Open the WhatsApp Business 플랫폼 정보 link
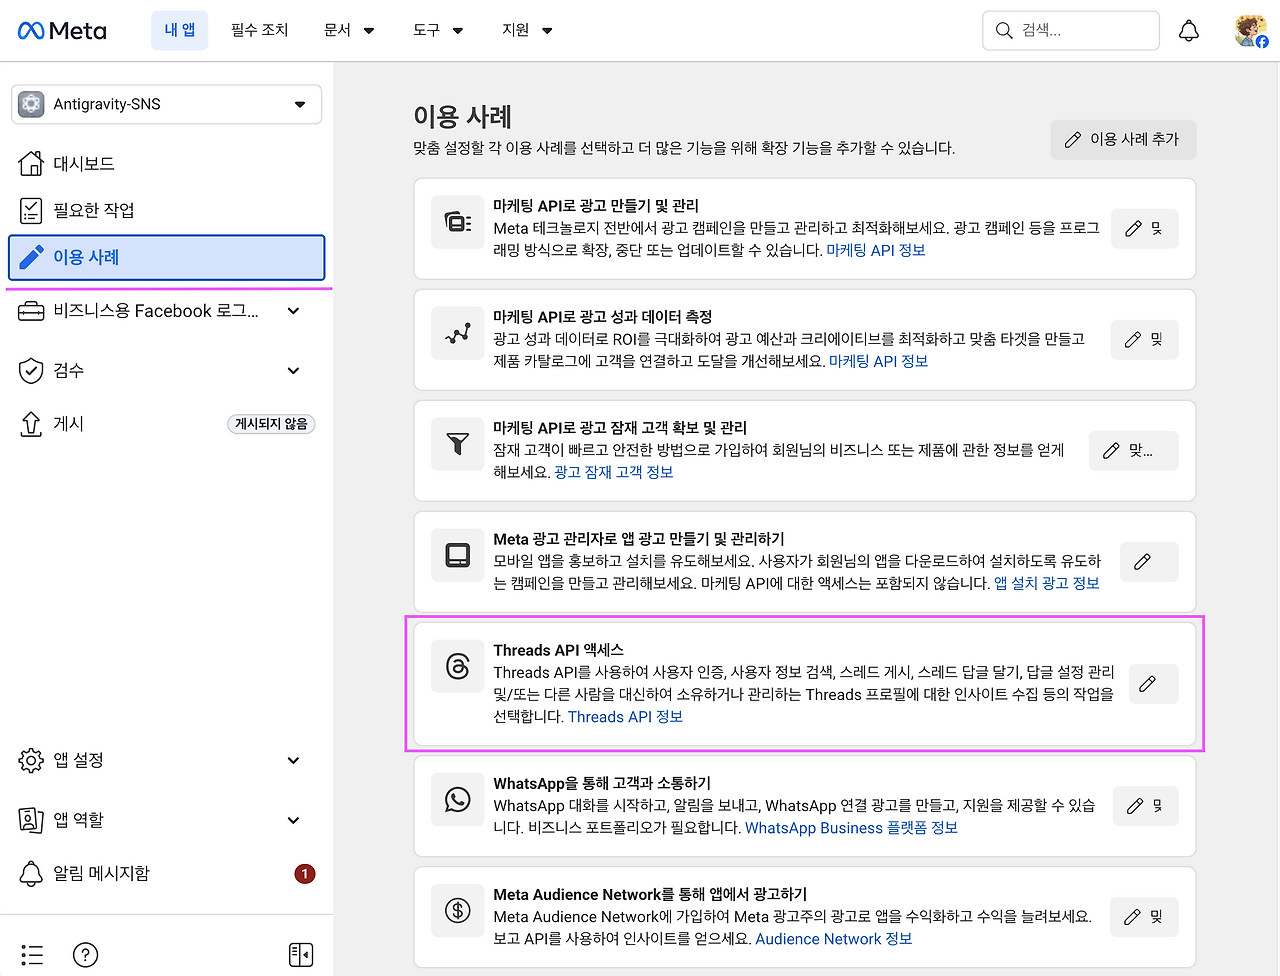 (x=852, y=828)
